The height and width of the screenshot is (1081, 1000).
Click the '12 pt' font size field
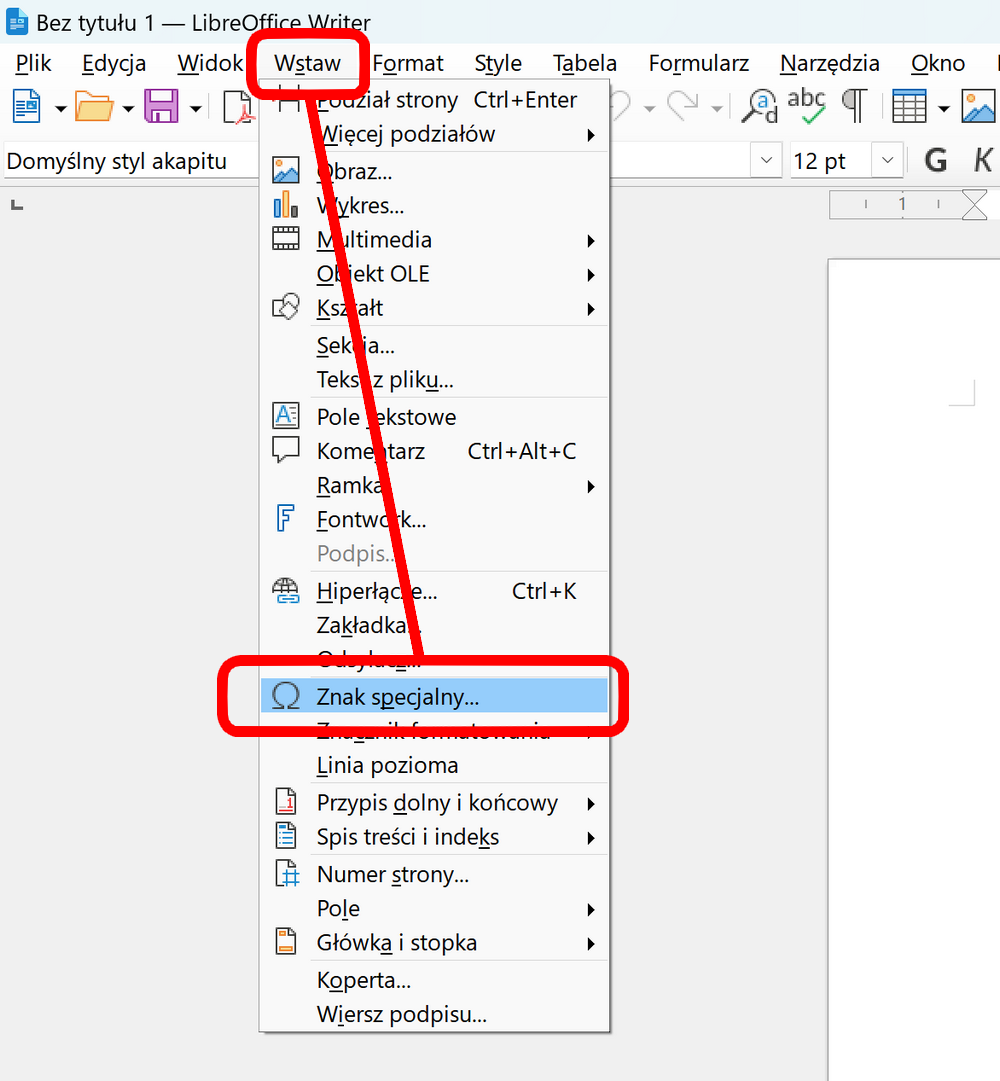coord(830,161)
